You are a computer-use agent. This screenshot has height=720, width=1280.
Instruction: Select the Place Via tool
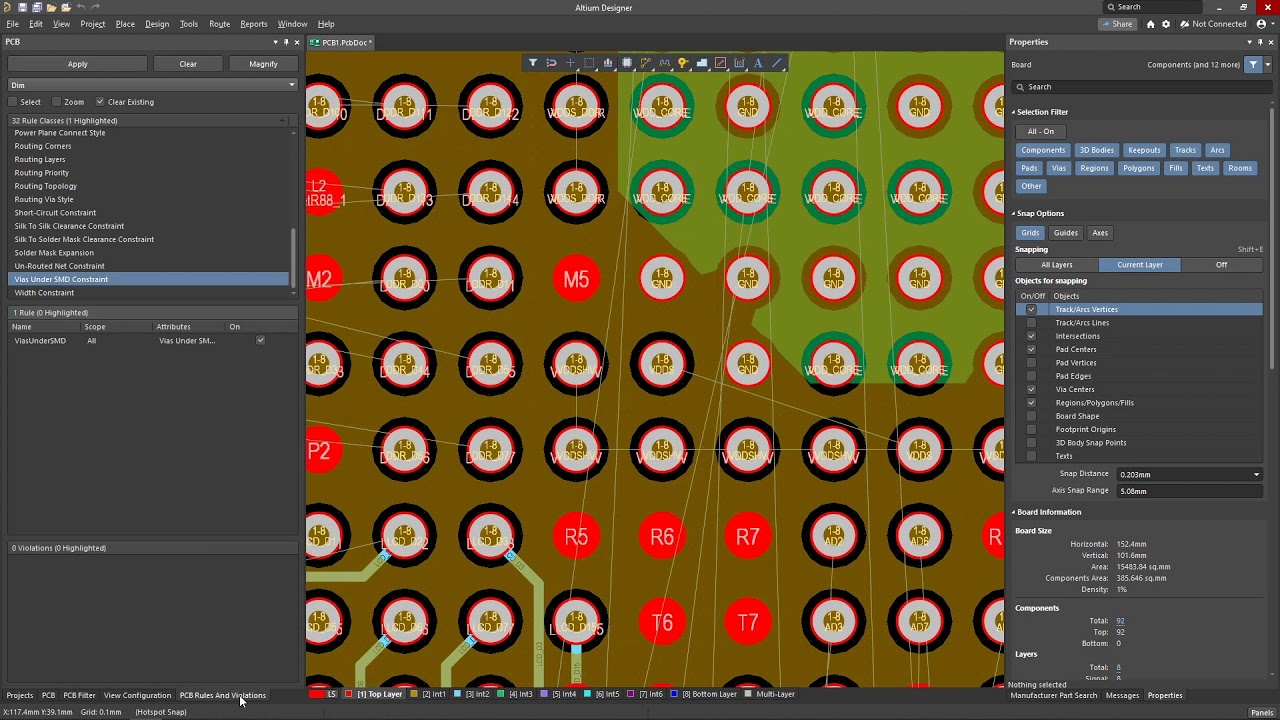[x=683, y=63]
